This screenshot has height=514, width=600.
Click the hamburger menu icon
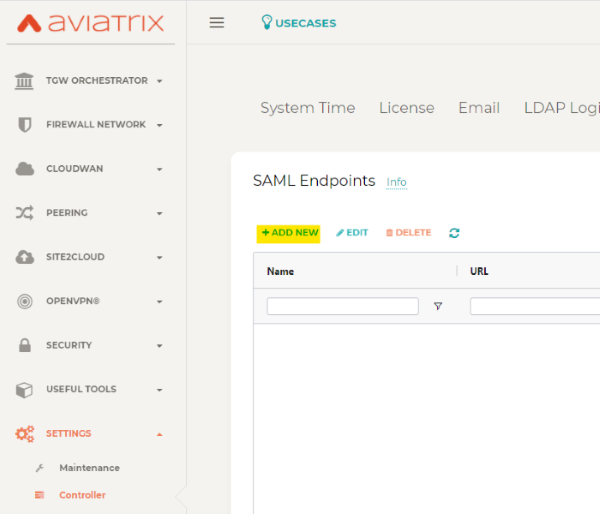coord(216,23)
